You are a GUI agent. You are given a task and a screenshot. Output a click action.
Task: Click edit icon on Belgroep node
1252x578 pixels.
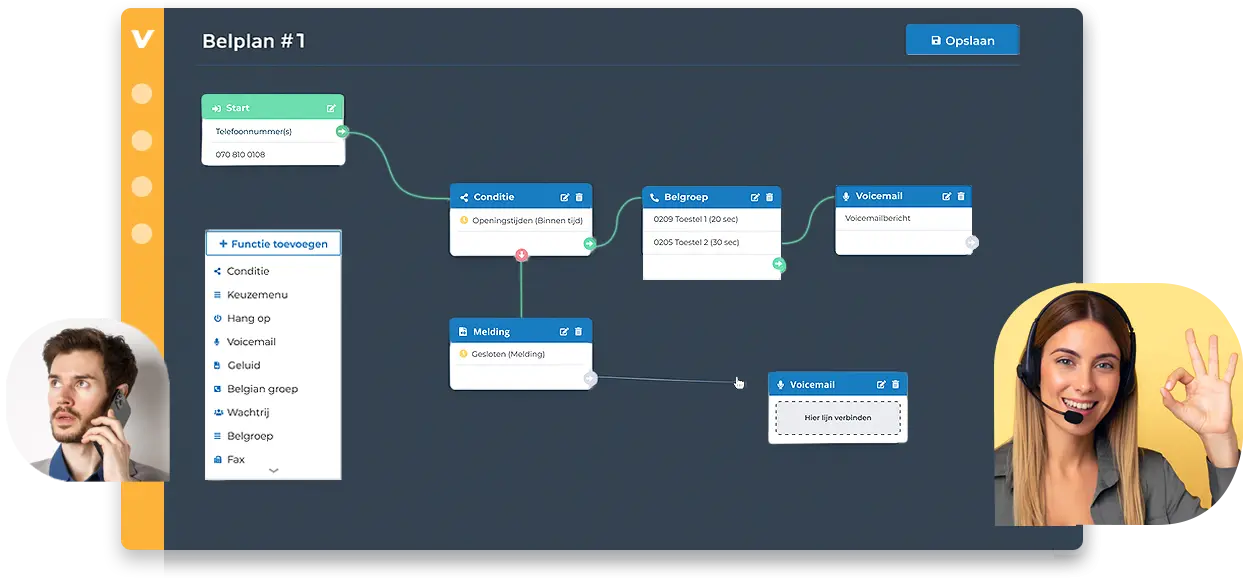755,197
